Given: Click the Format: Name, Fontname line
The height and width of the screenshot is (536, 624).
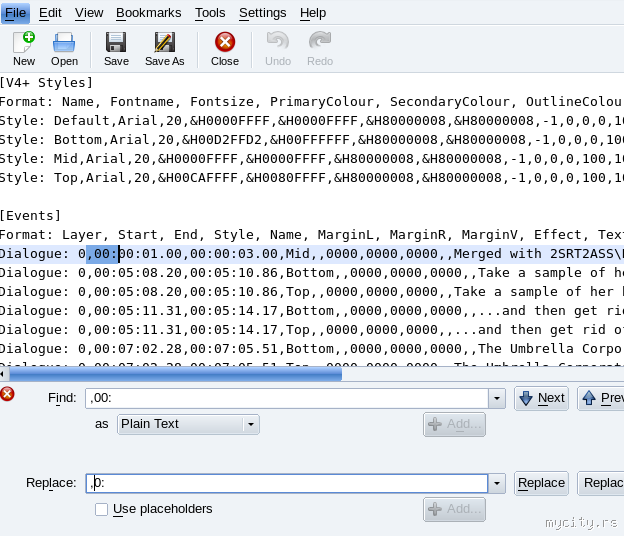Looking at the screenshot, I should [x=312, y=101].
